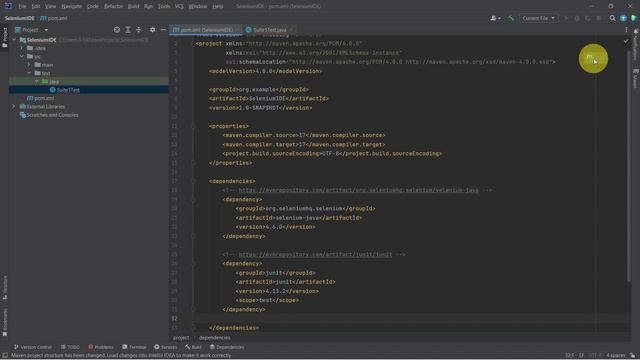The width and height of the screenshot is (640, 360).
Task: Click the SeleniumIDE navigation bar breadcrumb
Action: coord(19,18)
